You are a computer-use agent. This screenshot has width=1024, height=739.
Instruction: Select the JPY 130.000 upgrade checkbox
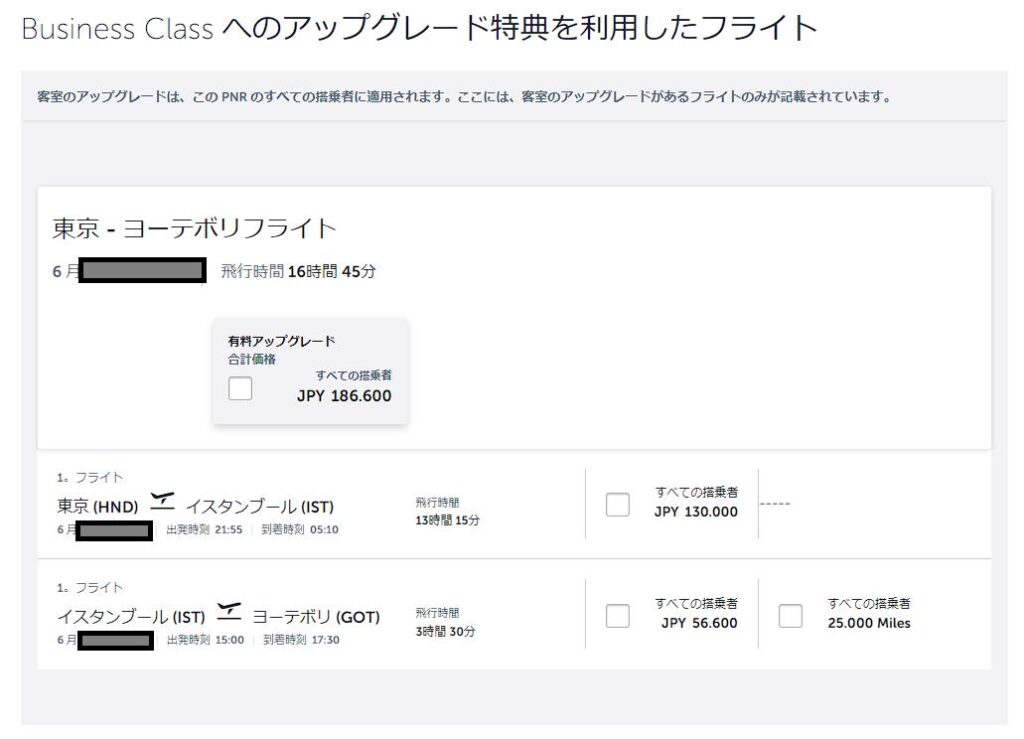pyautogui.click(x=618, y=505)
